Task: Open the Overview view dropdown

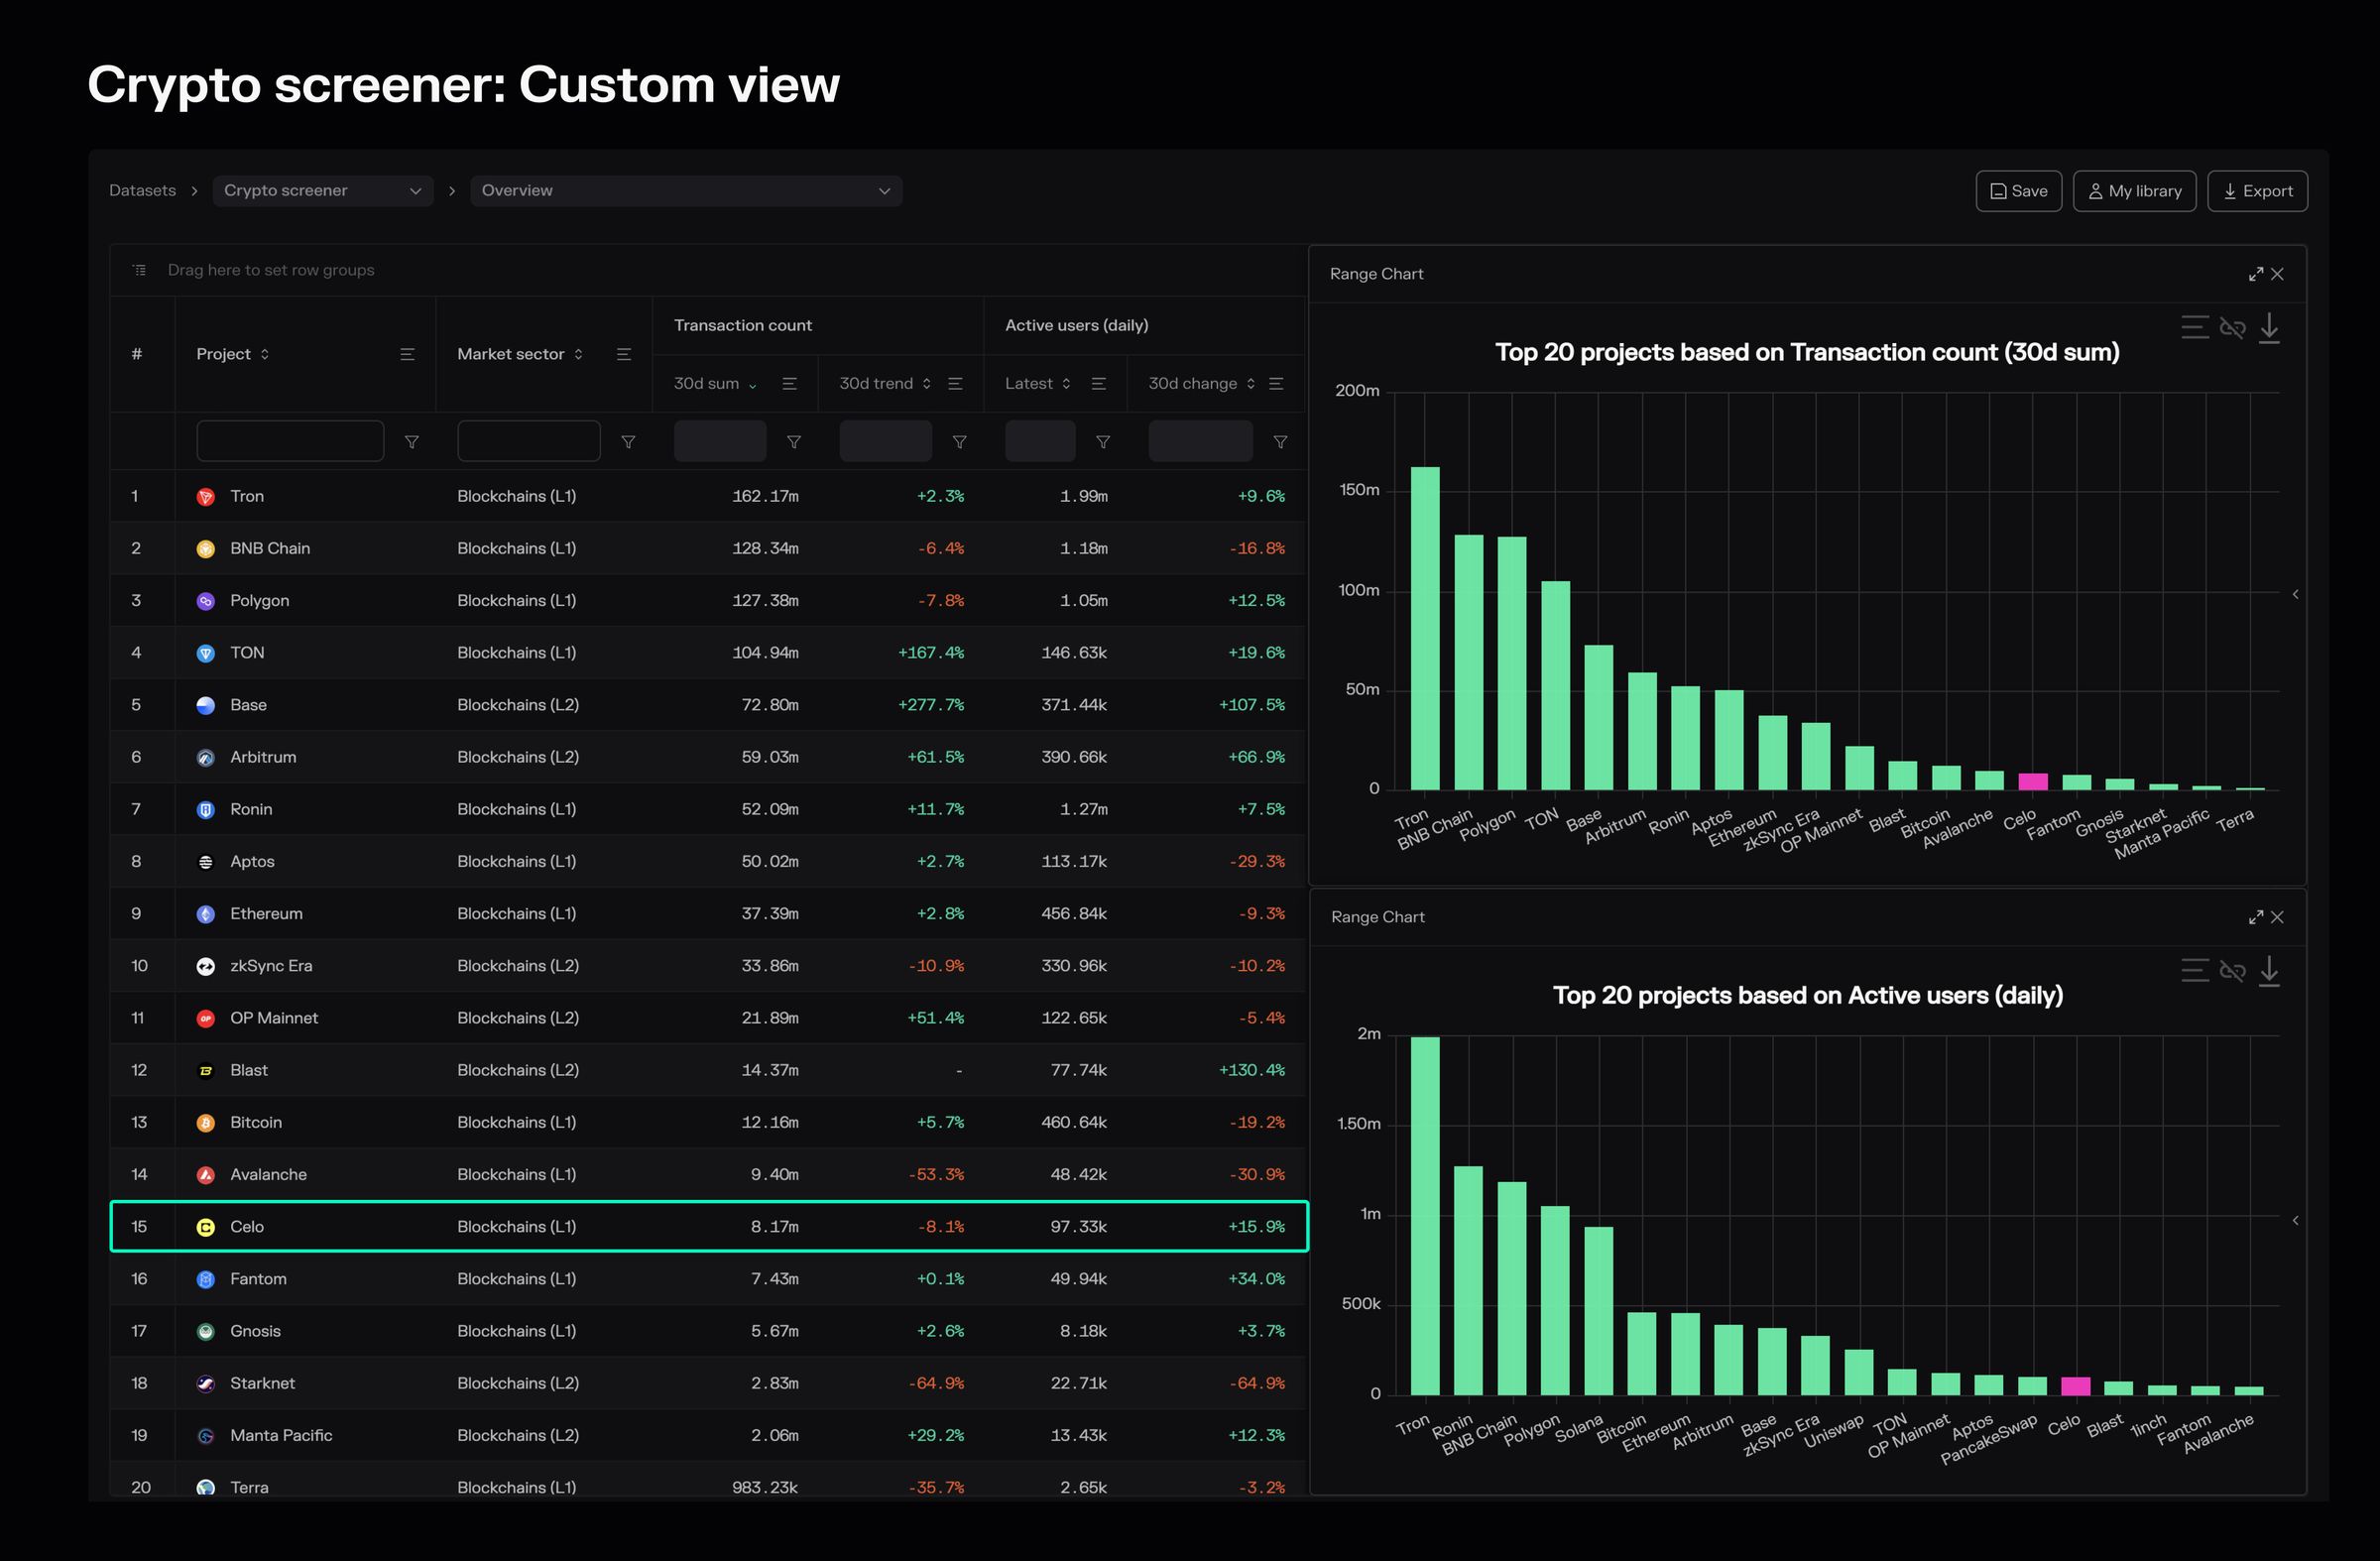Action: click(x=685, y=191)
